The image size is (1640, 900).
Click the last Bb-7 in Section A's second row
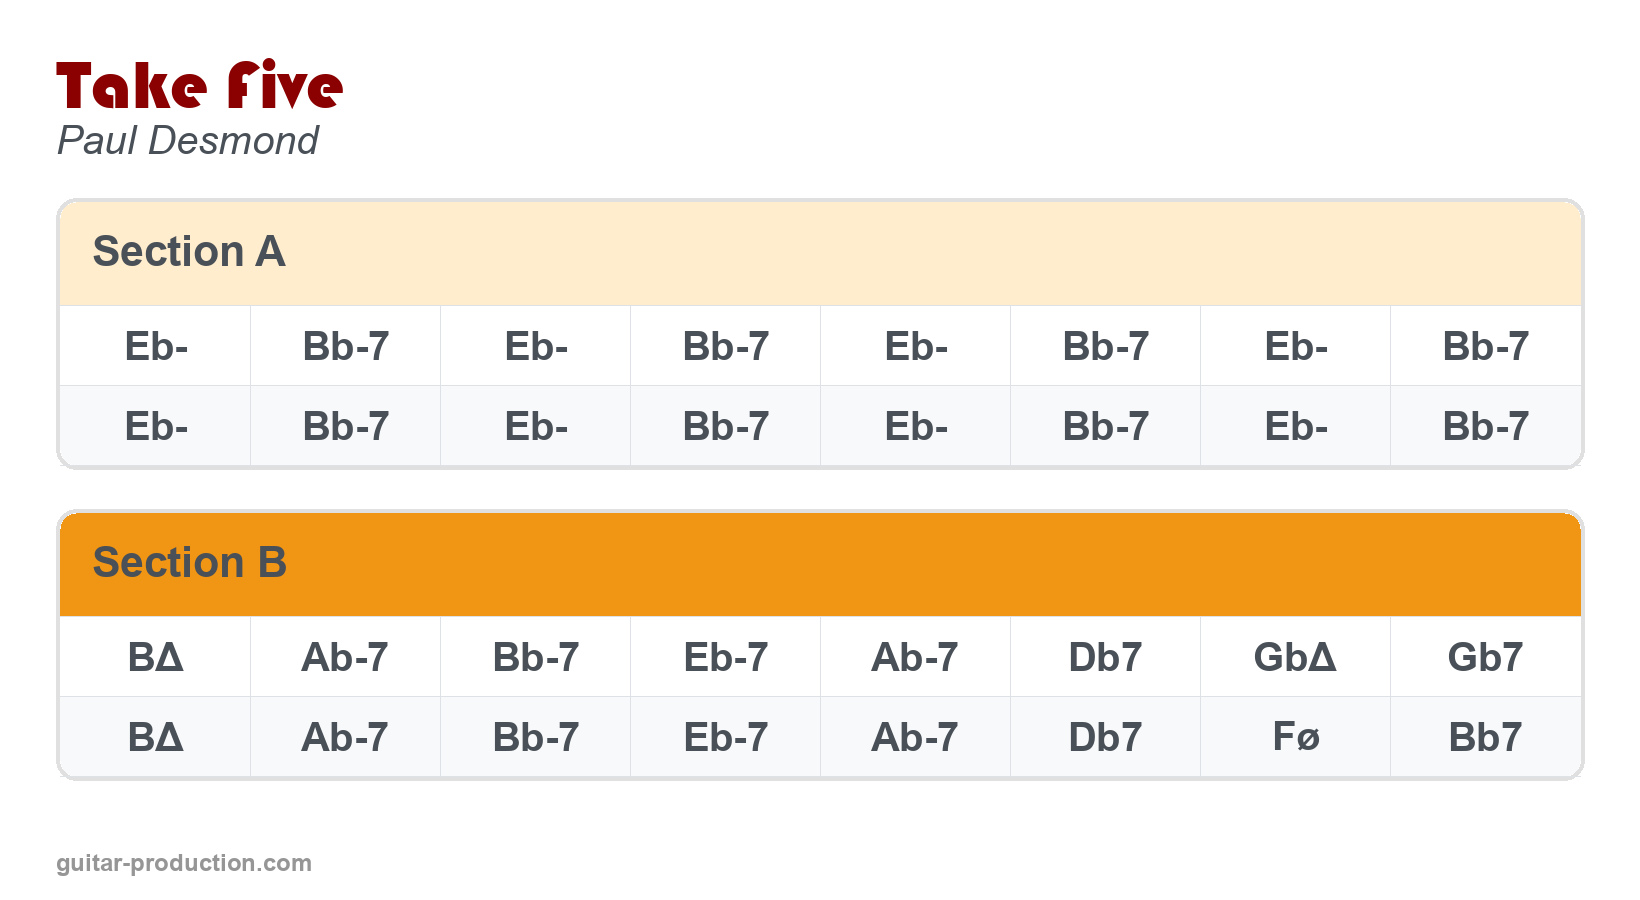tap(1485, 427)
